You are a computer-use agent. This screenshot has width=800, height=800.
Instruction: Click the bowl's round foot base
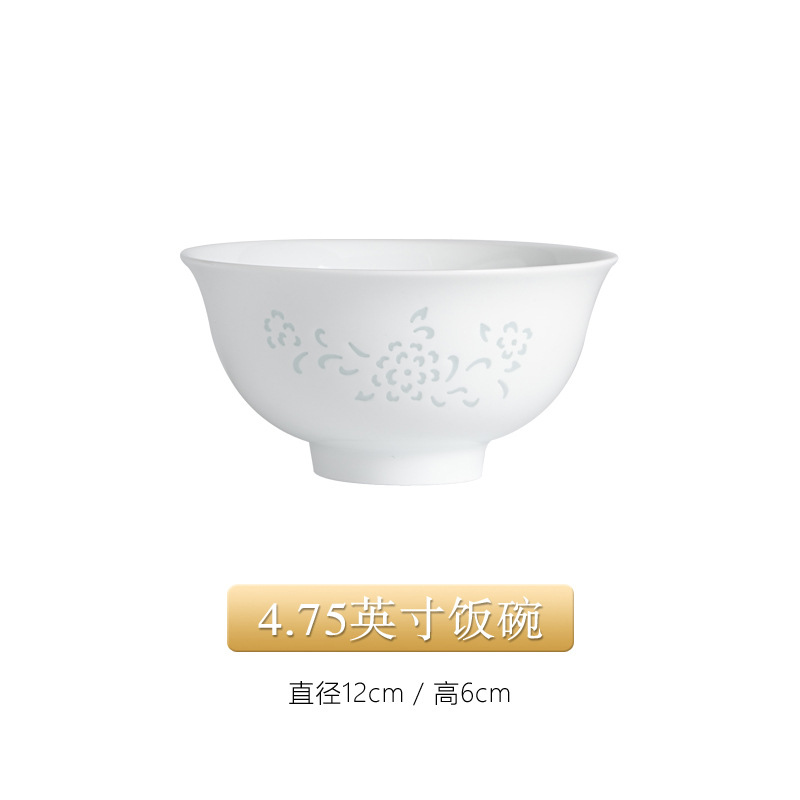click(x=398, y=462)
